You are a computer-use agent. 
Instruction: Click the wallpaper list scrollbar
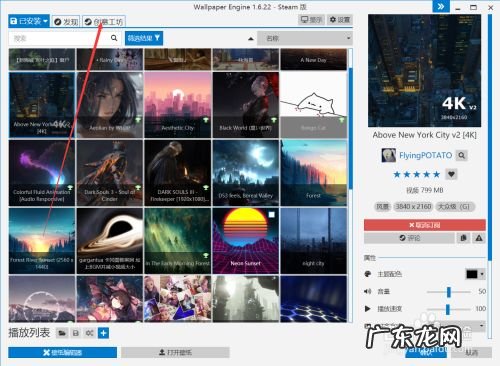(350, 128)
